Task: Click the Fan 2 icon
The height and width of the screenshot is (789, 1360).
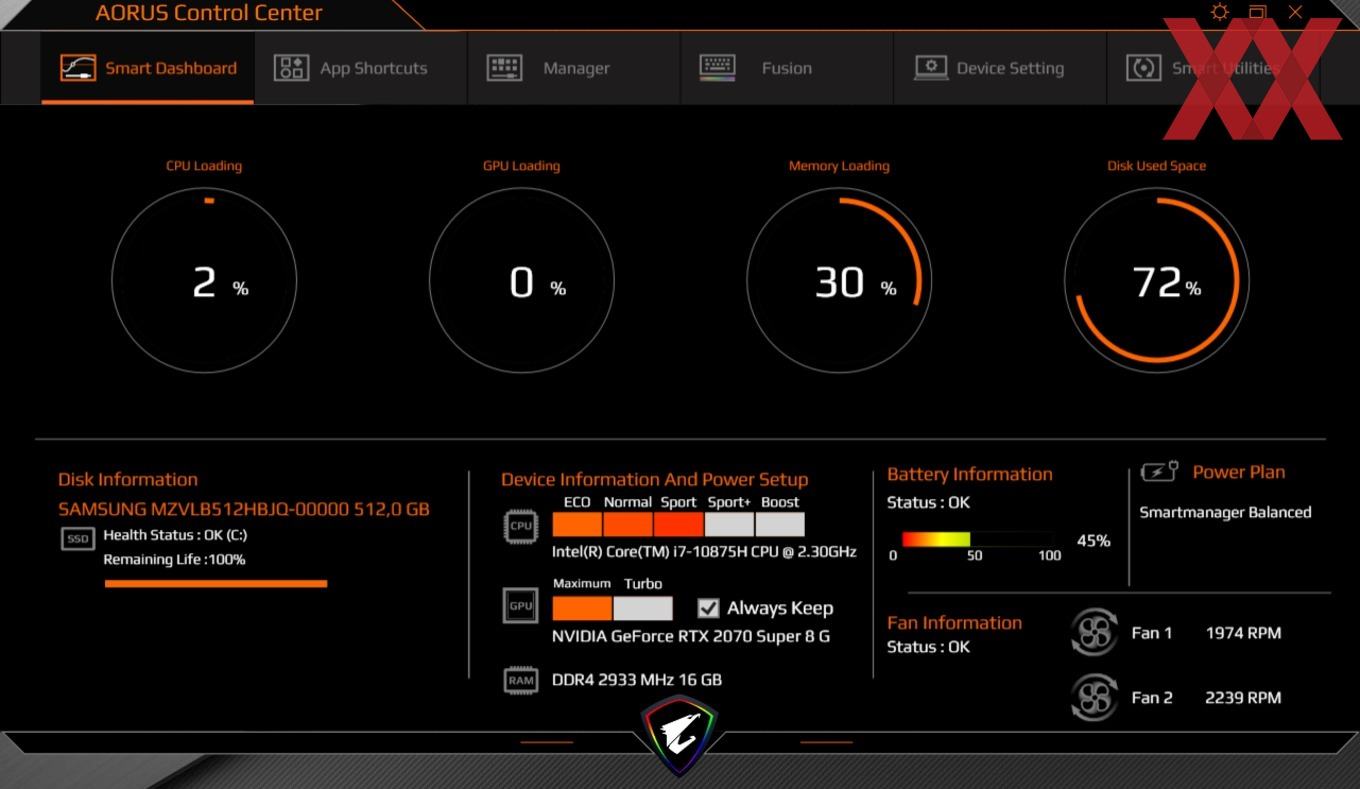Action: 1094,697
